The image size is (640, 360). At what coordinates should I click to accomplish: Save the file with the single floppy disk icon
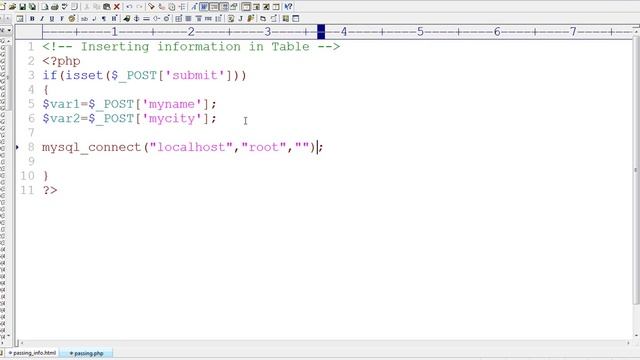tap(22, 7)
